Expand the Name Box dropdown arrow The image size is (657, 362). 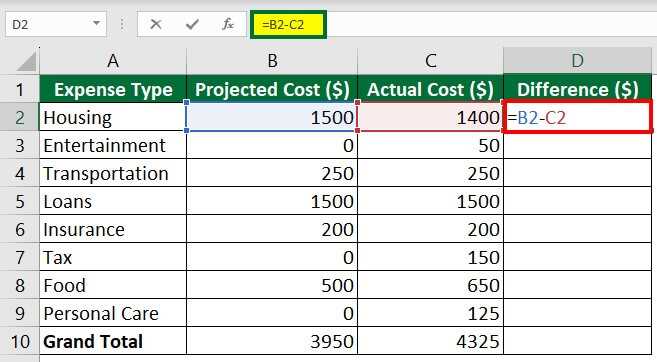[96, 24]
